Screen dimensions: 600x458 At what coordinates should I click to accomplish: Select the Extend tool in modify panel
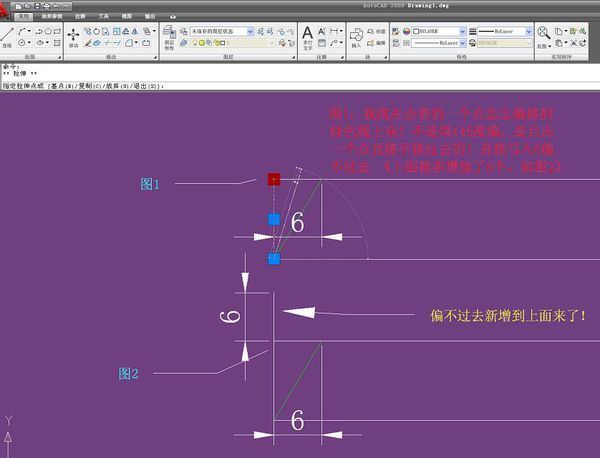tap(117, 43)
